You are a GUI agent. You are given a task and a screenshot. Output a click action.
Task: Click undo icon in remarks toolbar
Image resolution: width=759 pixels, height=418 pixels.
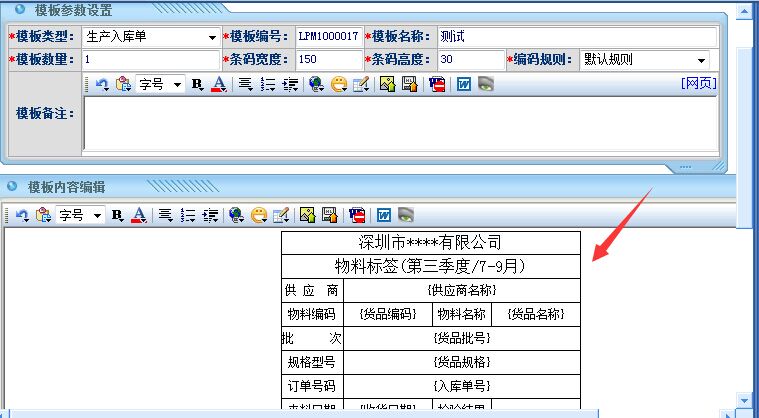point(102,85)
